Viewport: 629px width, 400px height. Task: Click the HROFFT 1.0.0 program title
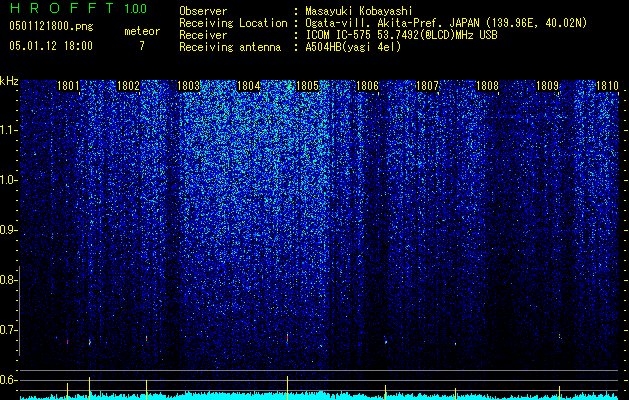78,8
